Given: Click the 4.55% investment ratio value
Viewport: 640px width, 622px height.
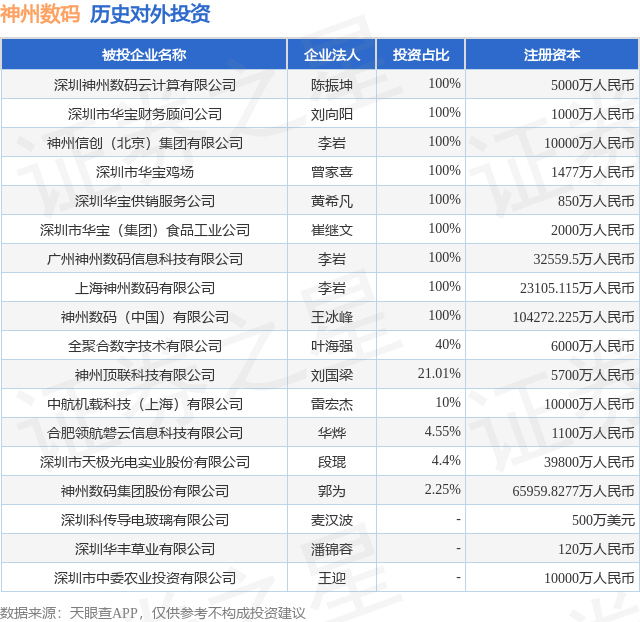Looking at the screenshot, I should coord(442,431).
